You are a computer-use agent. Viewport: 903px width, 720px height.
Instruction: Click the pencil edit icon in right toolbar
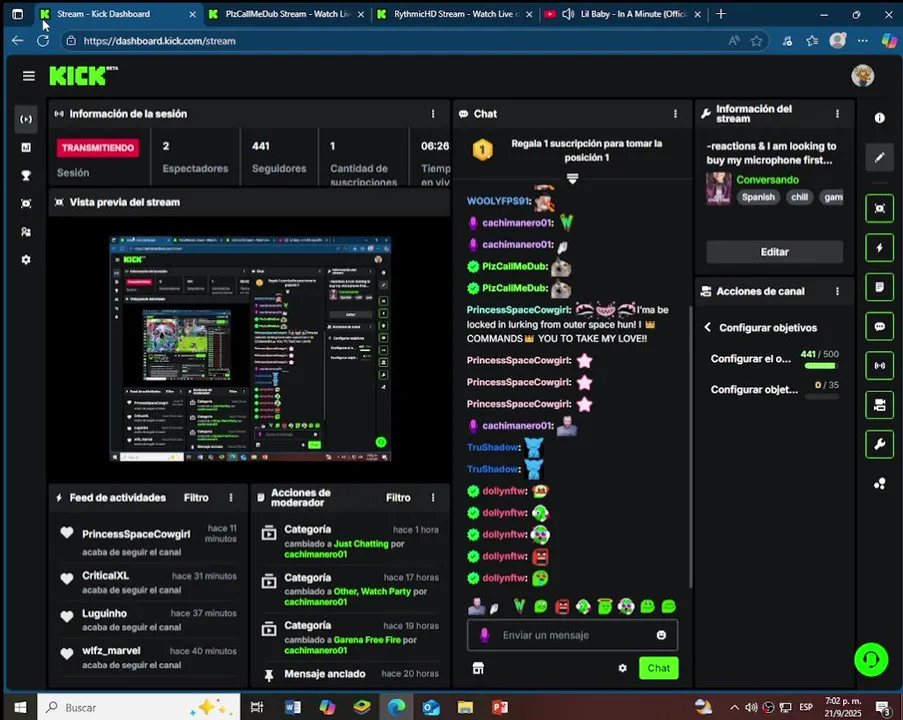[x=879, y=157]
